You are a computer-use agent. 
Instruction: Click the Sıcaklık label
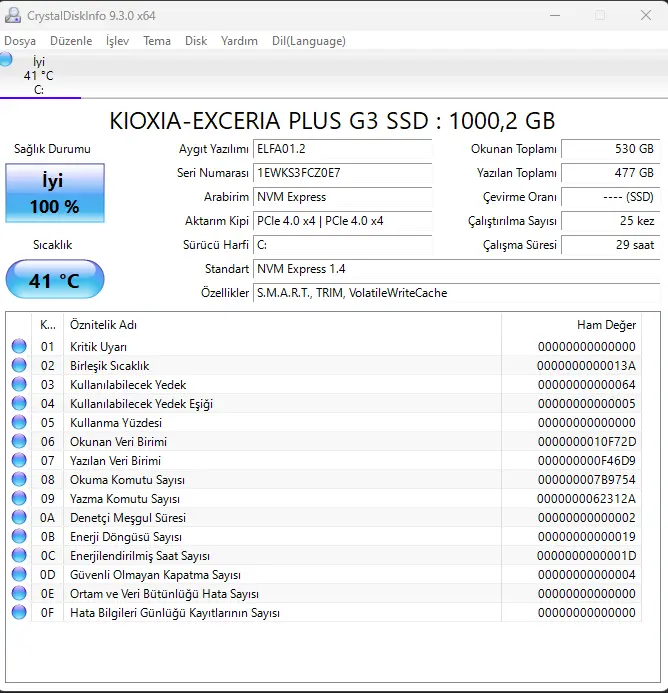pyautogui.click(x=52, y=245)
